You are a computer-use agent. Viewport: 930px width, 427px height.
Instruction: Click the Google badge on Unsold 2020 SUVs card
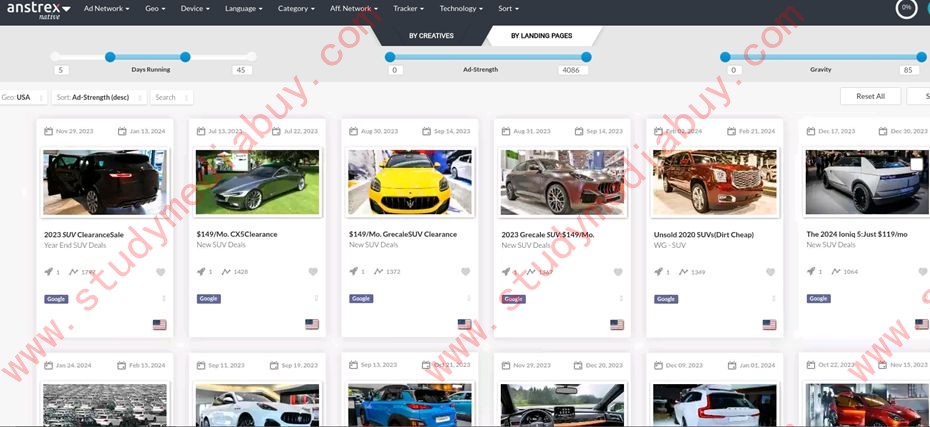[x=666, y=299]
